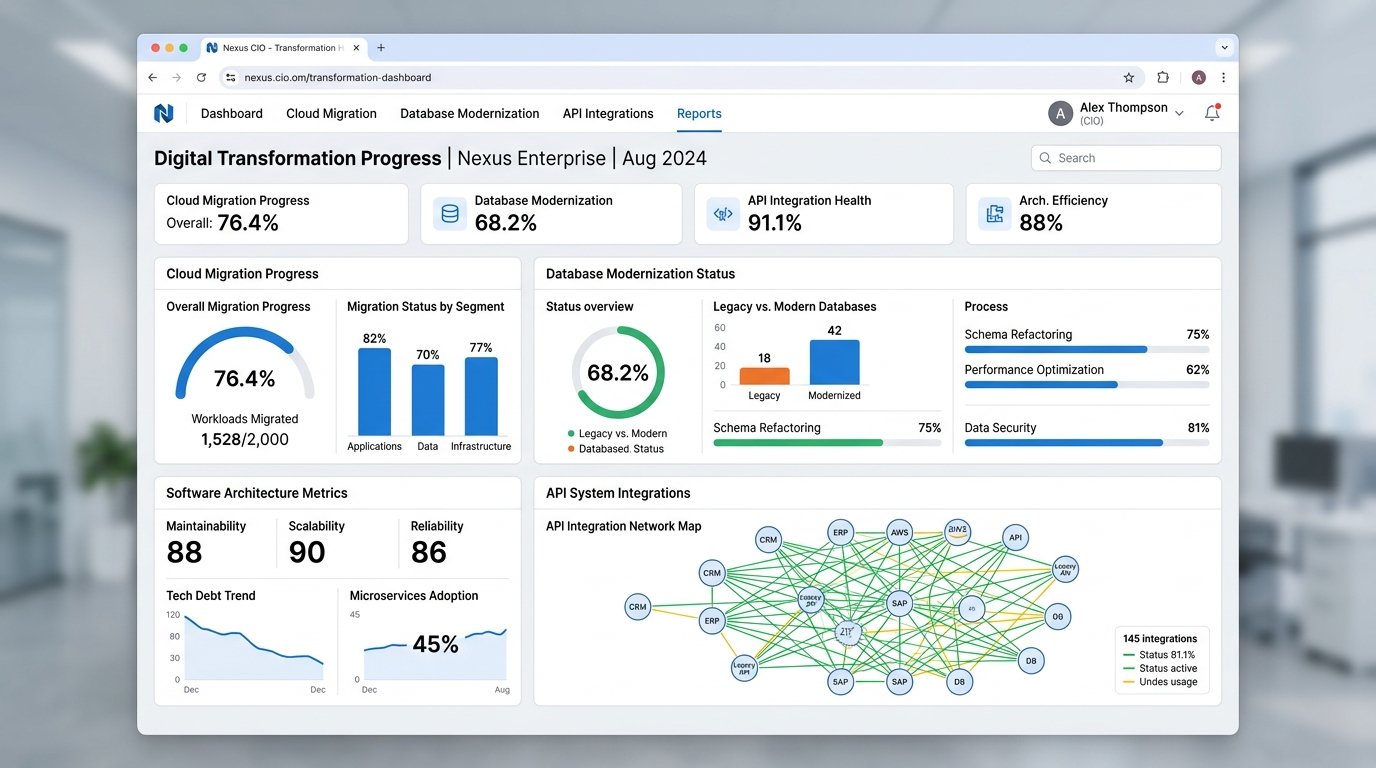
Task: Open the tab search dropdown arrow
Action: pyautogui.click(x=1224, y=47)
